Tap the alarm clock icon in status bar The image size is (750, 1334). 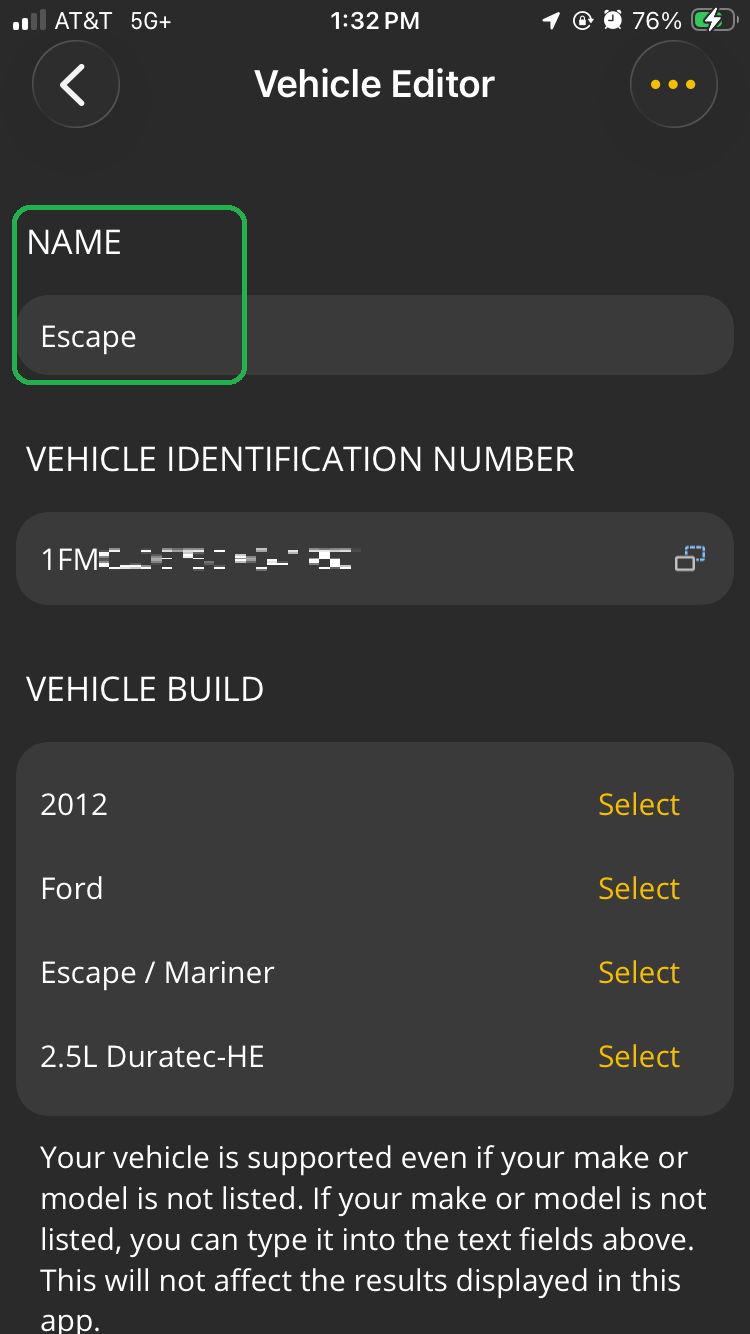pos(614,20)
